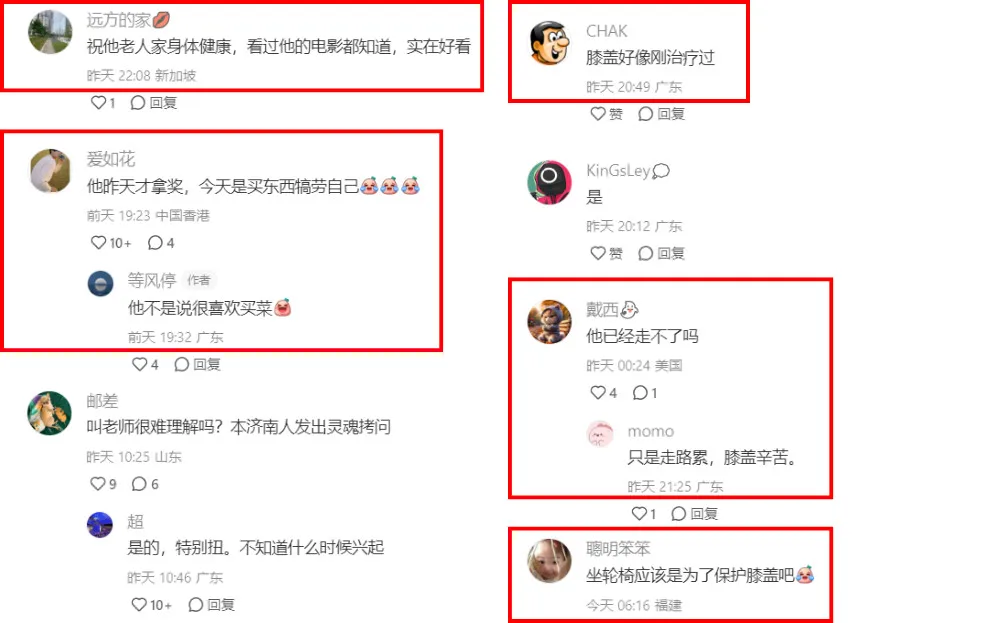Screen dimensions: 1000x623
Task: Expand the 6 replies under 邮差's comment
Action: tap(145, 484)
